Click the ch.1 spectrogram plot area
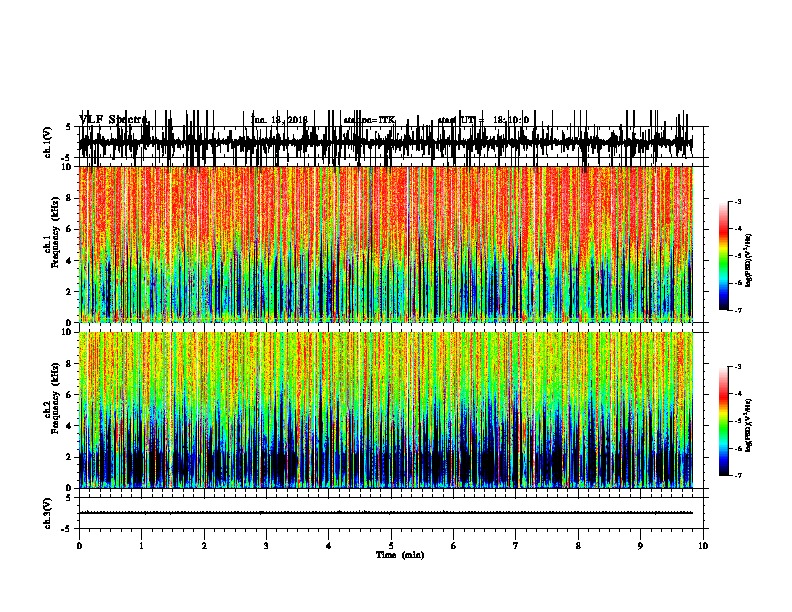 [385, 244]
